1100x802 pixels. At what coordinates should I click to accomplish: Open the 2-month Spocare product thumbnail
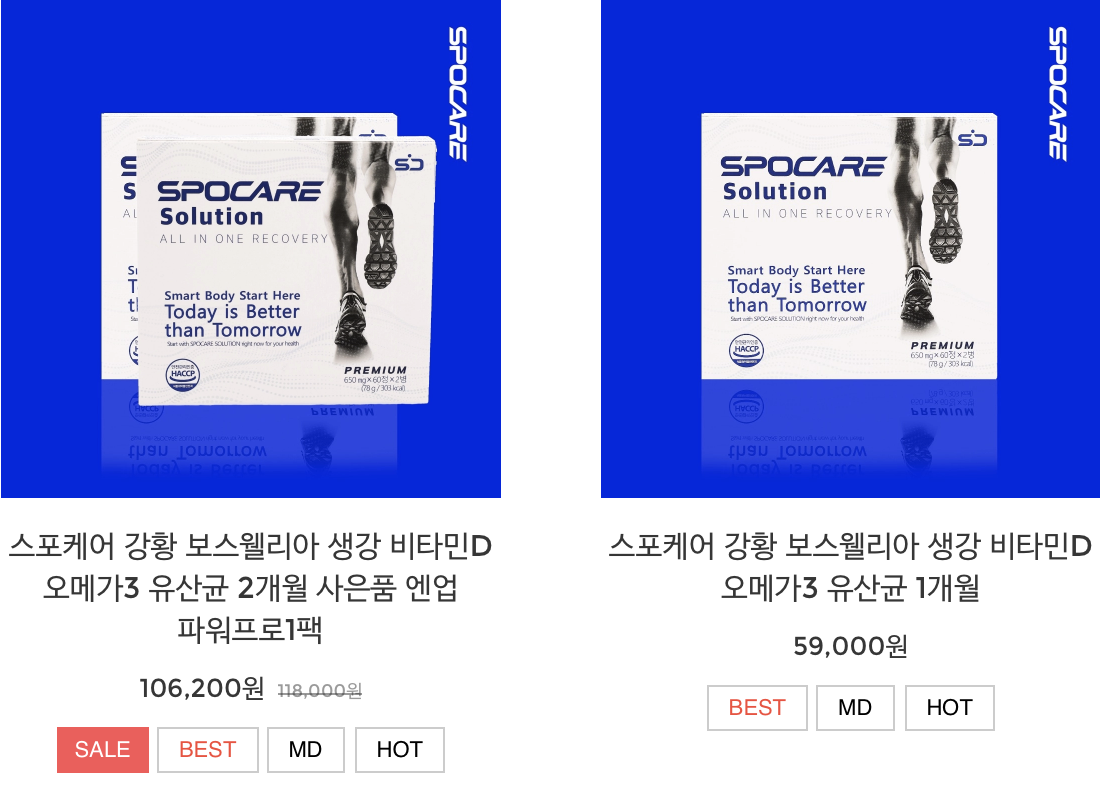coord(250,248)
